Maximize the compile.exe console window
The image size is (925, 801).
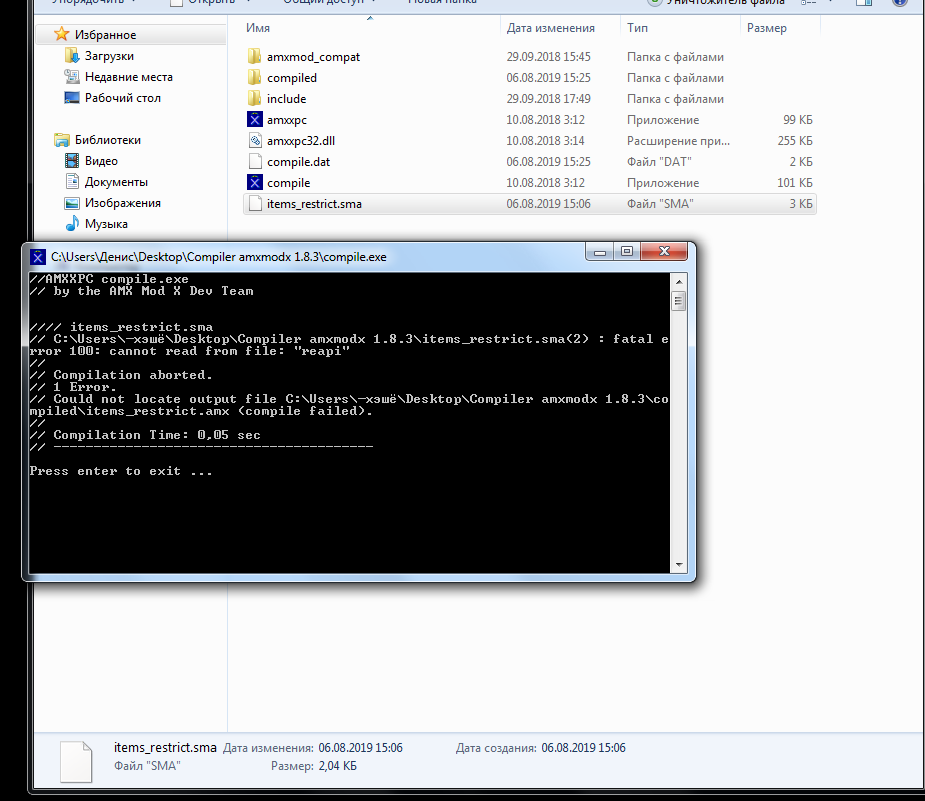(x=626, y=251)
